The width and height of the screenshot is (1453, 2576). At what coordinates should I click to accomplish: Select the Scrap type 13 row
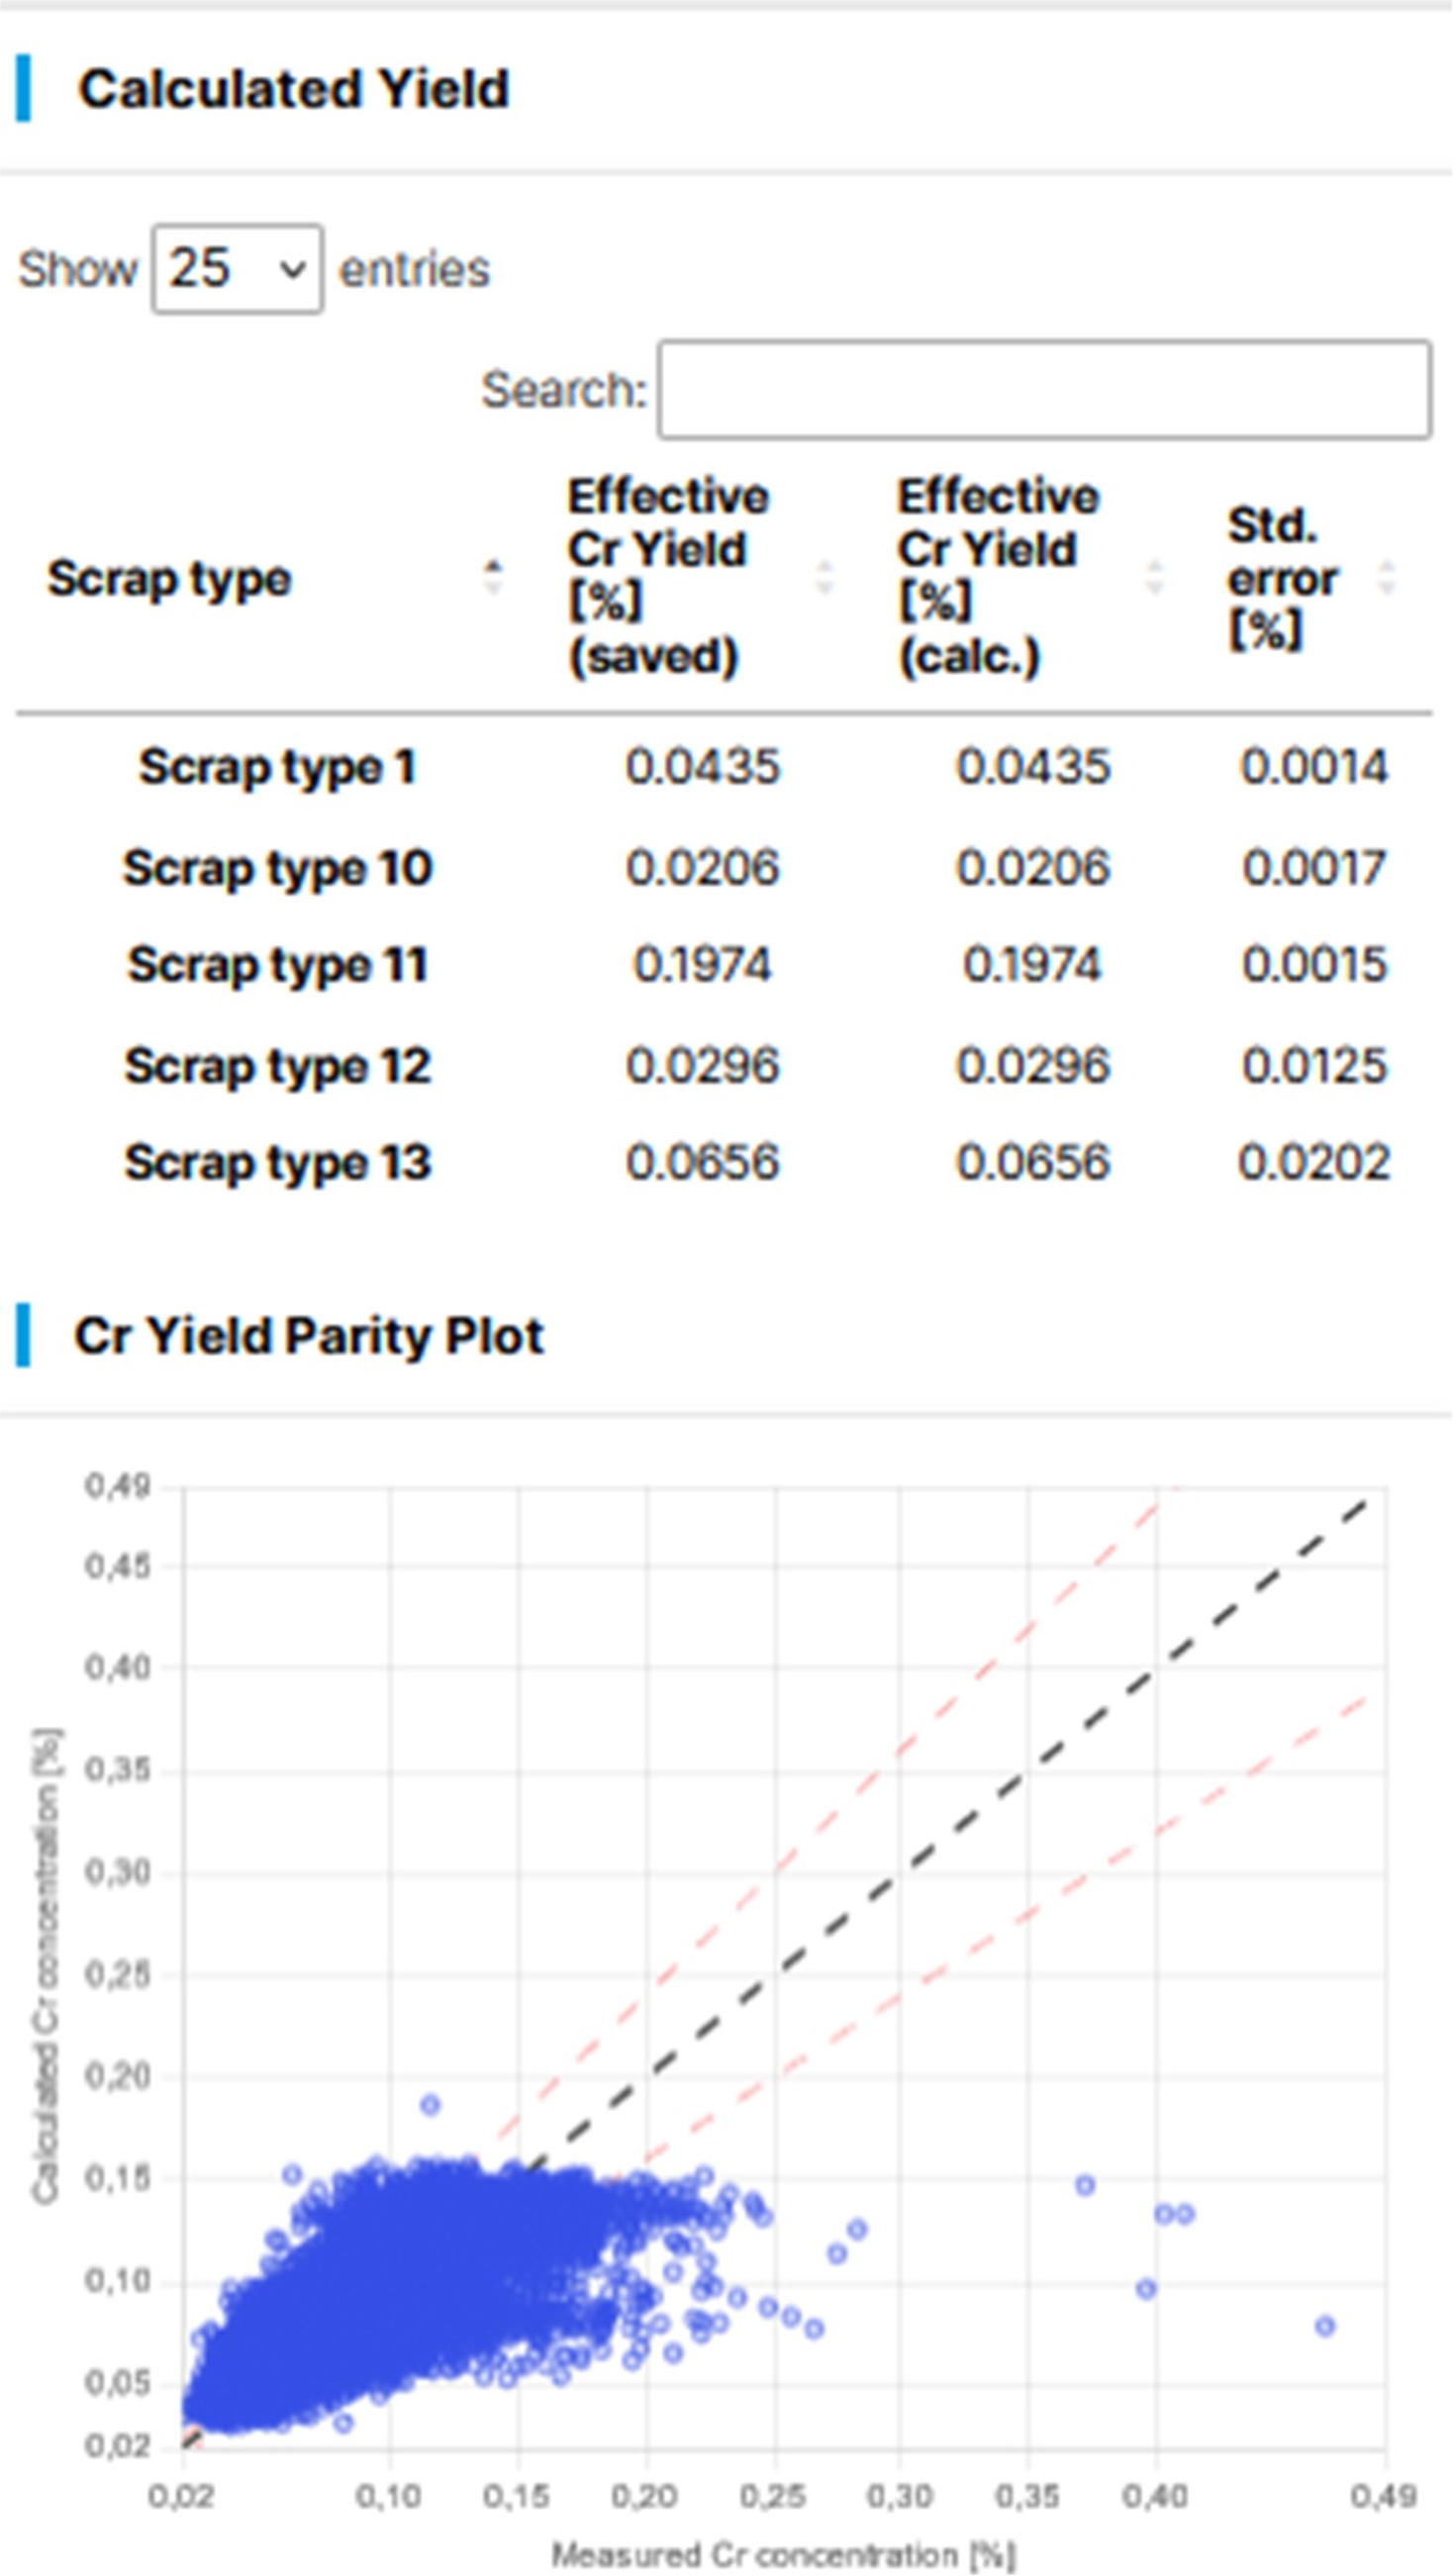coord(277,1163)
